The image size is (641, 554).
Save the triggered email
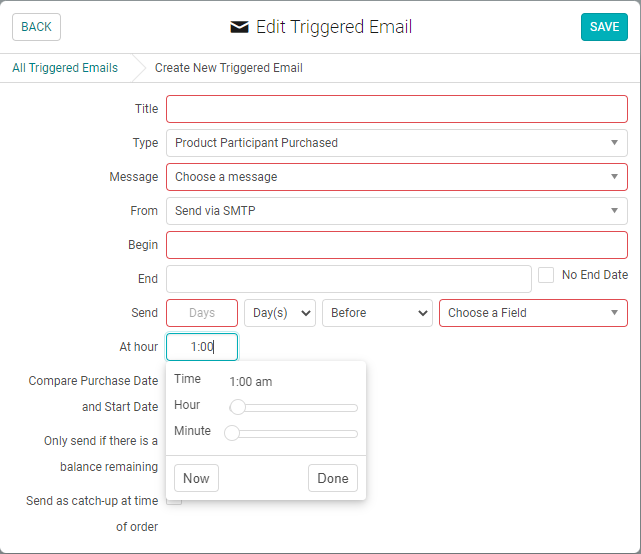[604, 27]
